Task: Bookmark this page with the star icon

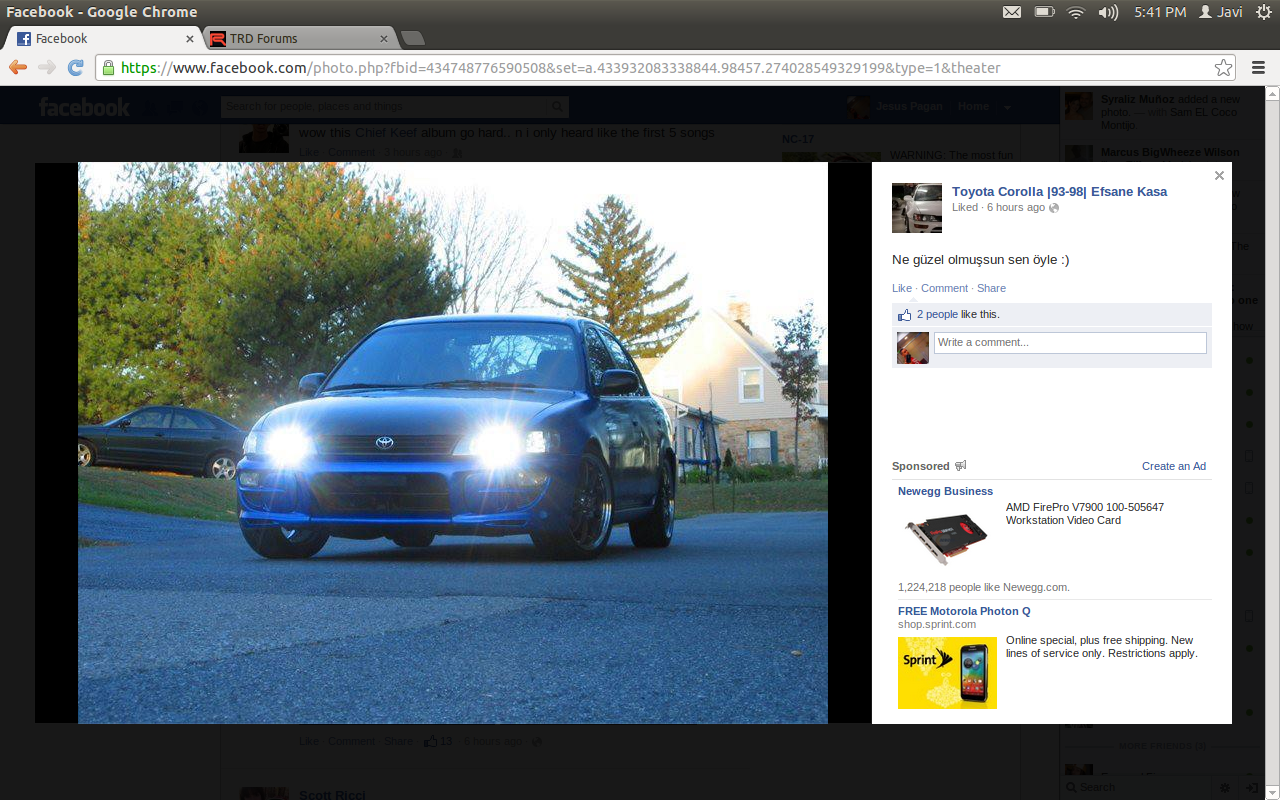Action: (1223, 68)
